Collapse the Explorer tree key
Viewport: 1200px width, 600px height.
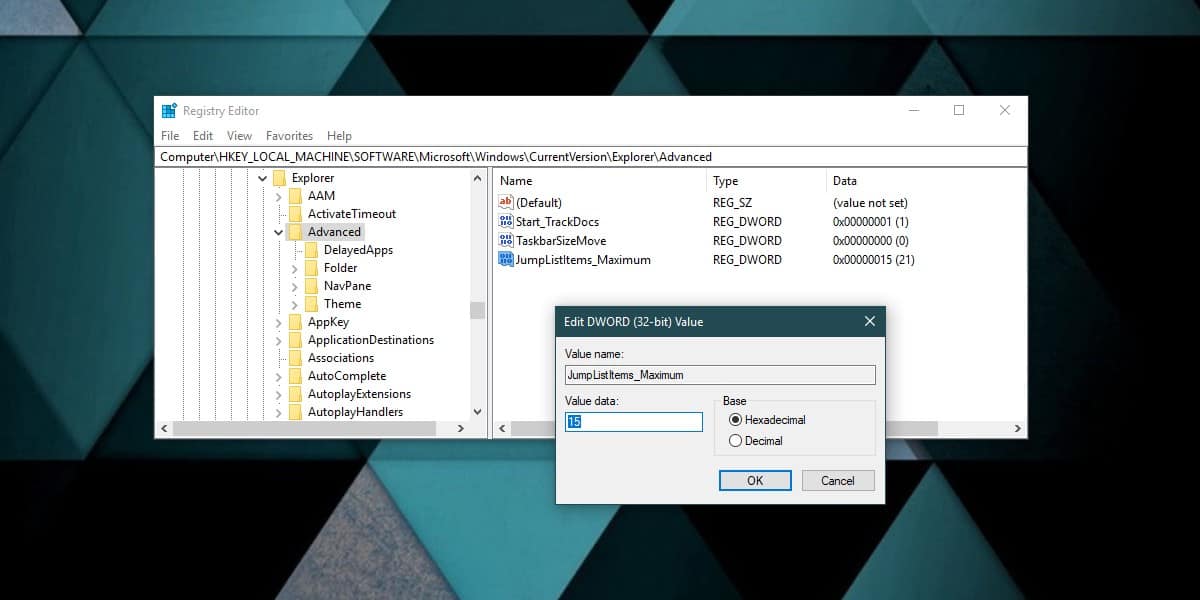[263, 178]
